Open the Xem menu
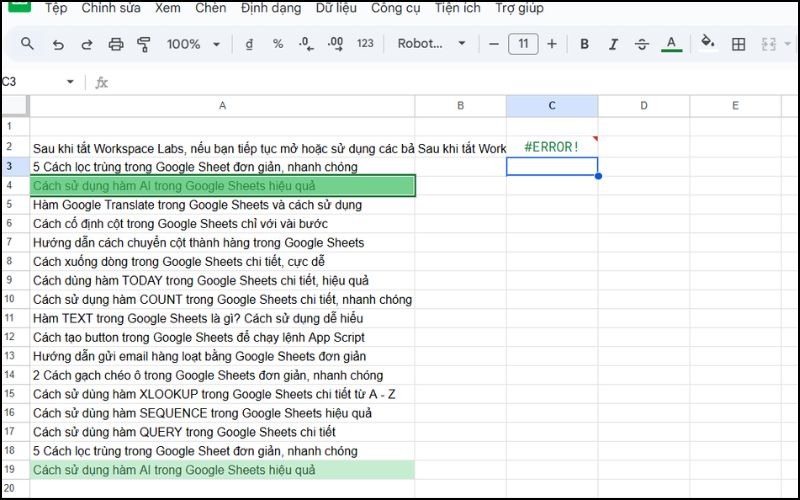This screenshot has height=500, width=800. coord(167,8)
